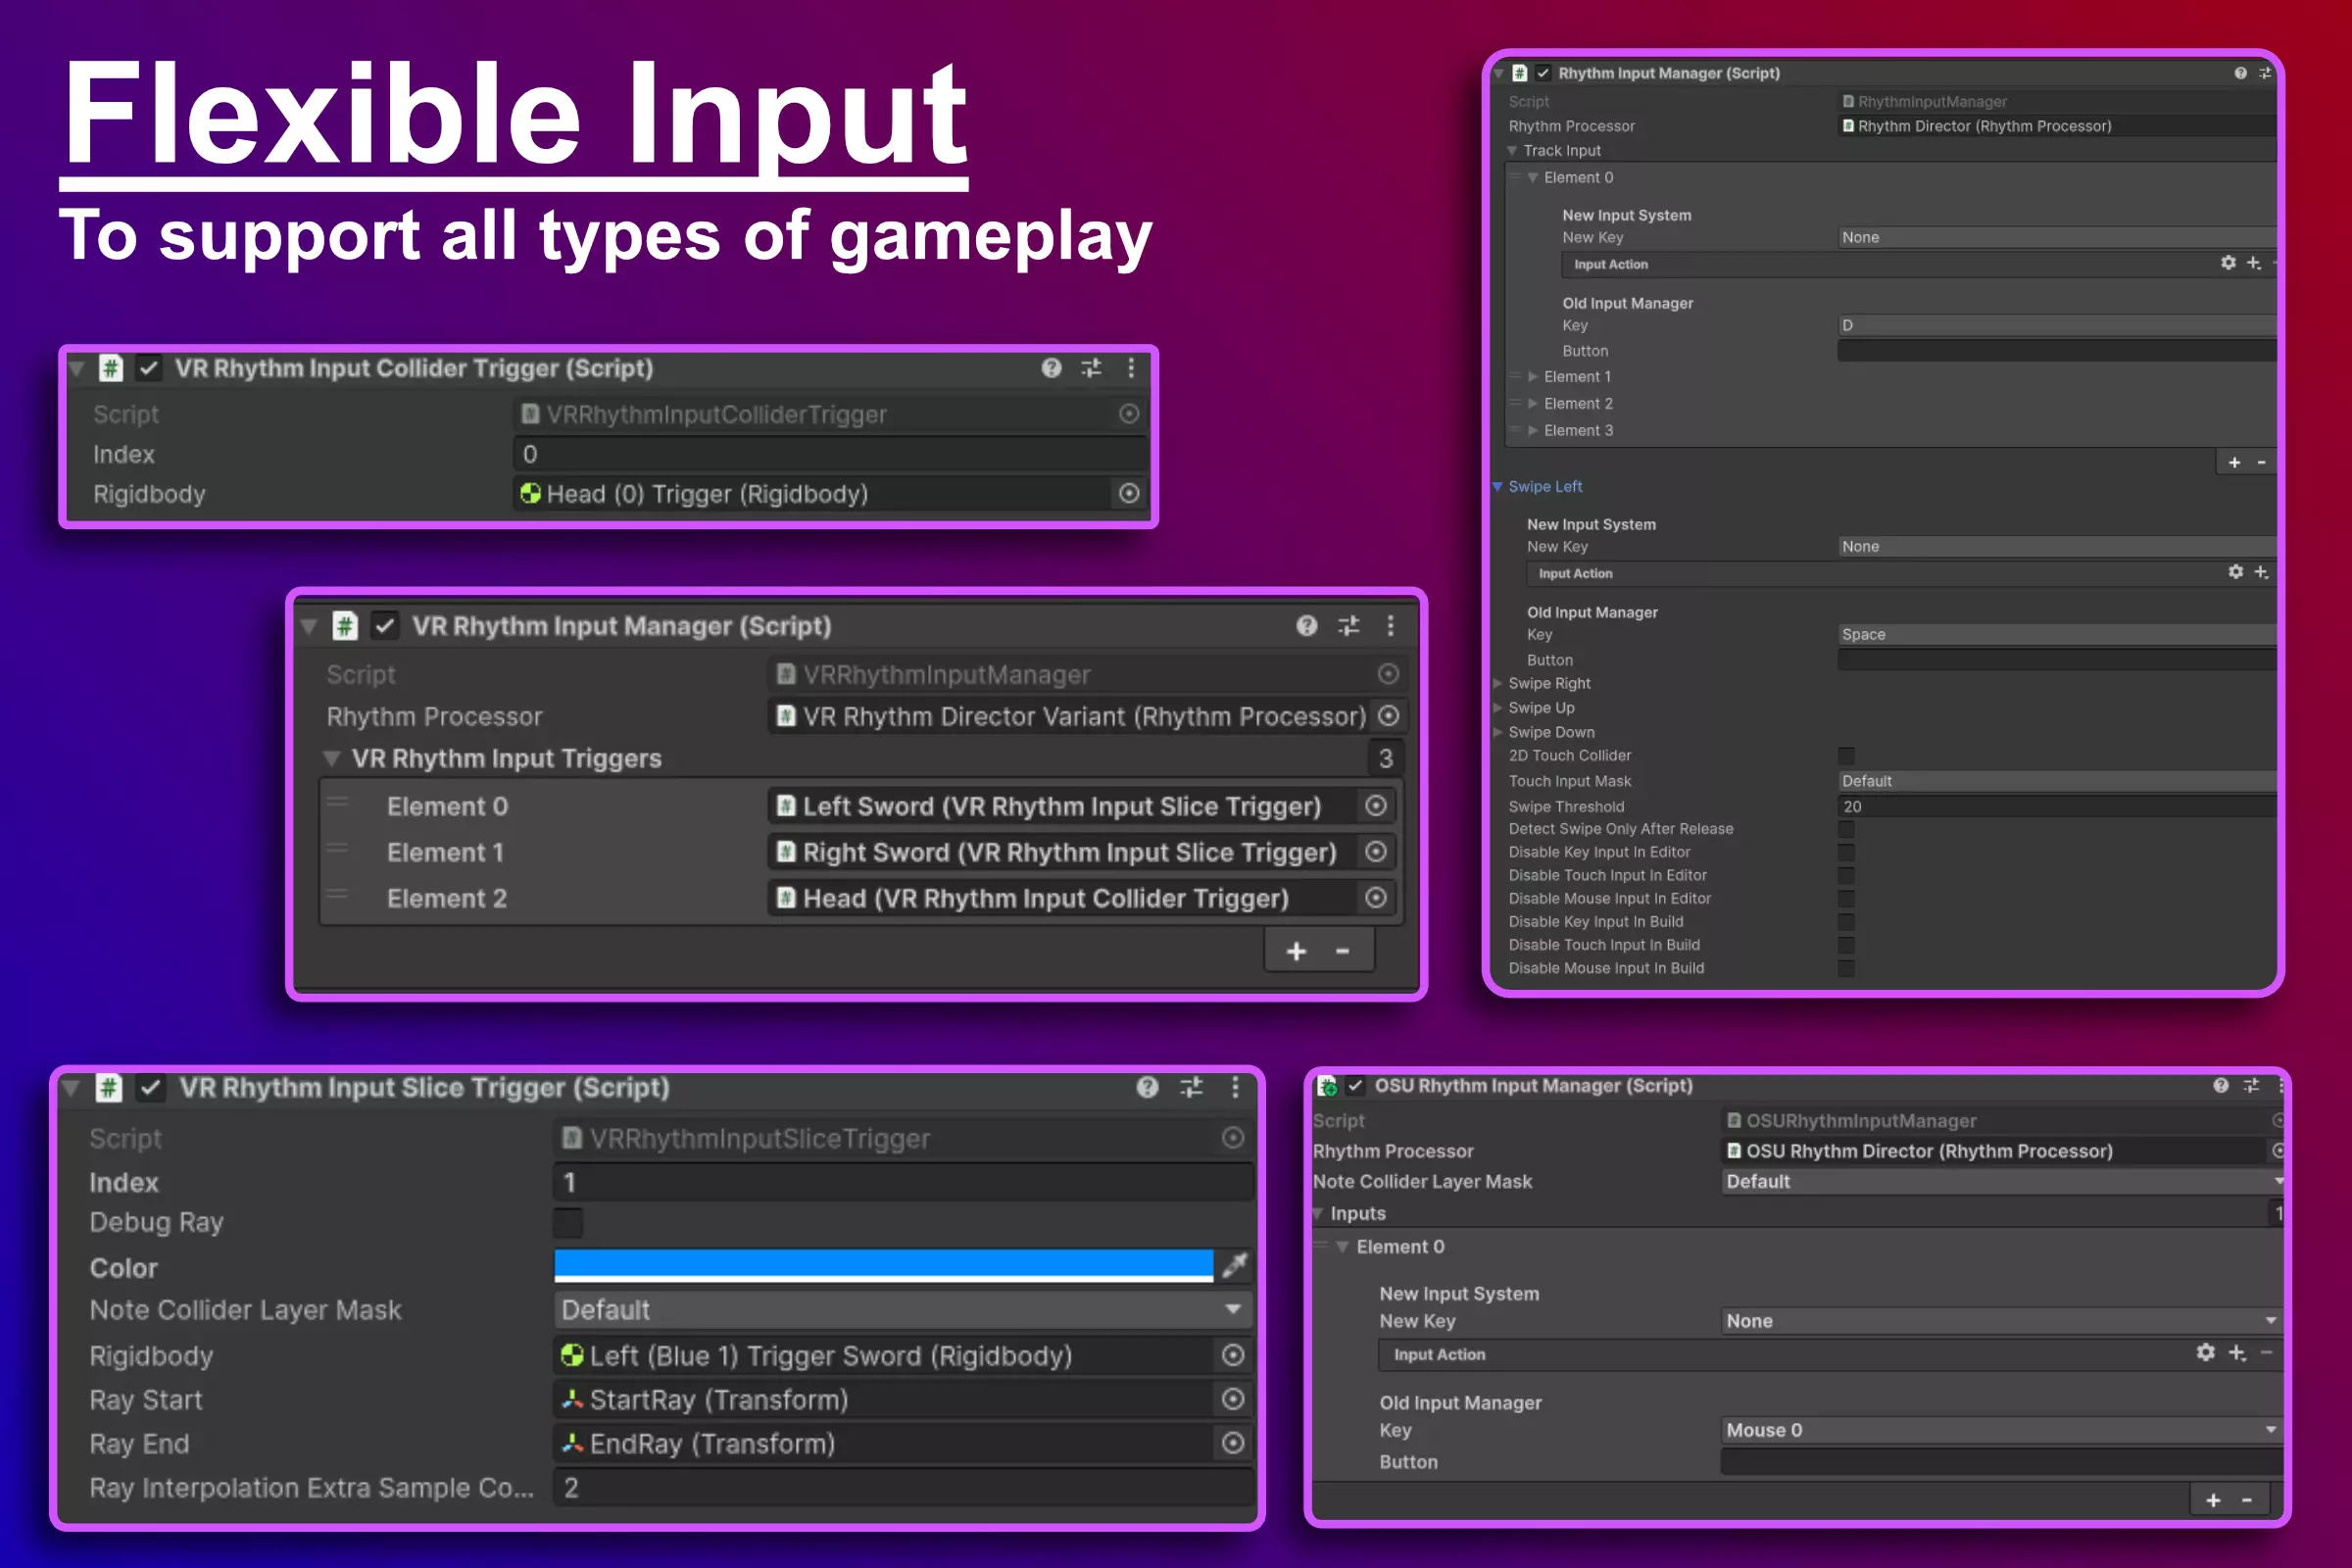Enable the Debug Ray checkbox
This screenshot has width=2352, height=1568.
pyautogui.click(x=568, y=1222)
